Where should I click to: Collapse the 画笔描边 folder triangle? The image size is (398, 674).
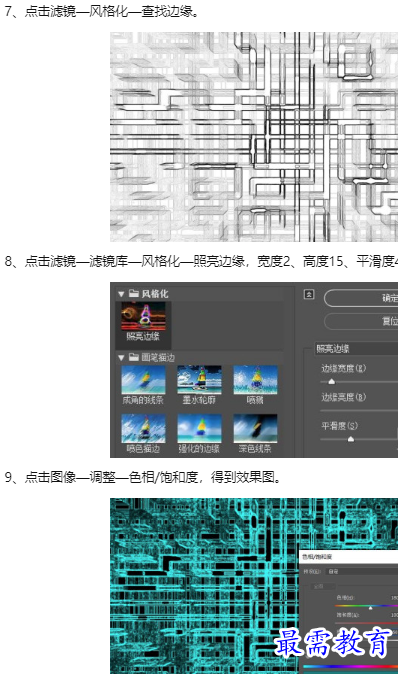[121, 358]
